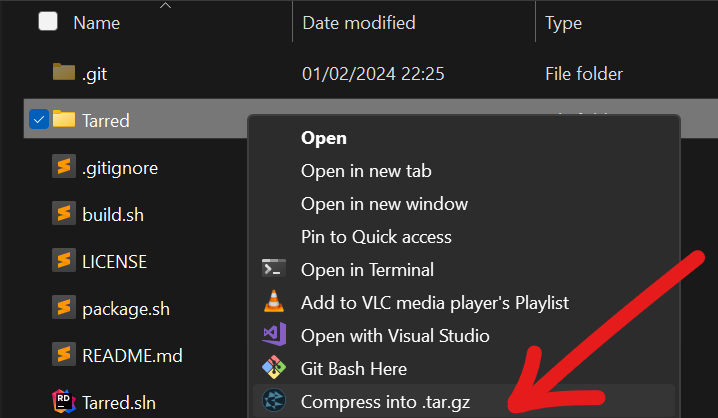718x418 pixels.
Task: Select the LICENSE file row
Action: [115, 261]
